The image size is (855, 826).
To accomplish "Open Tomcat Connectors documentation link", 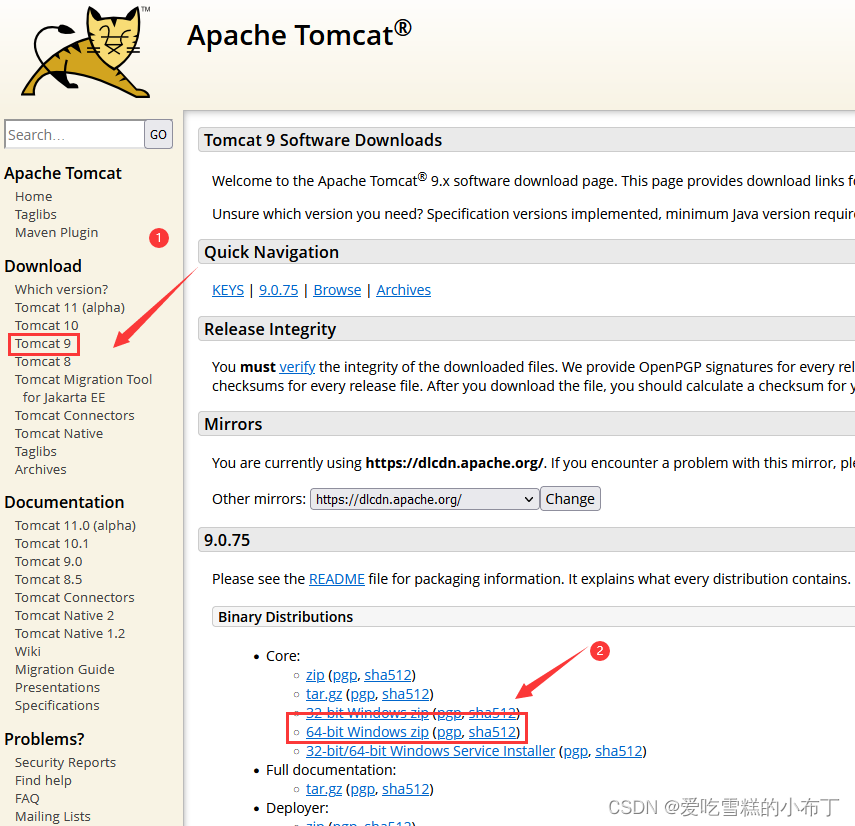I will tap(75, 597).
